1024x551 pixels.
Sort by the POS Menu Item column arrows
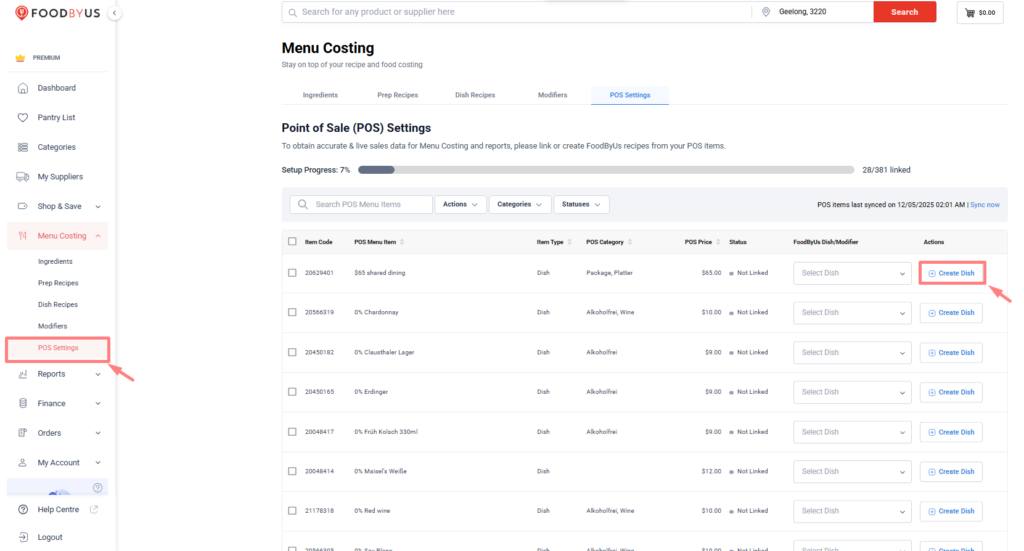[x=402, y=242]
